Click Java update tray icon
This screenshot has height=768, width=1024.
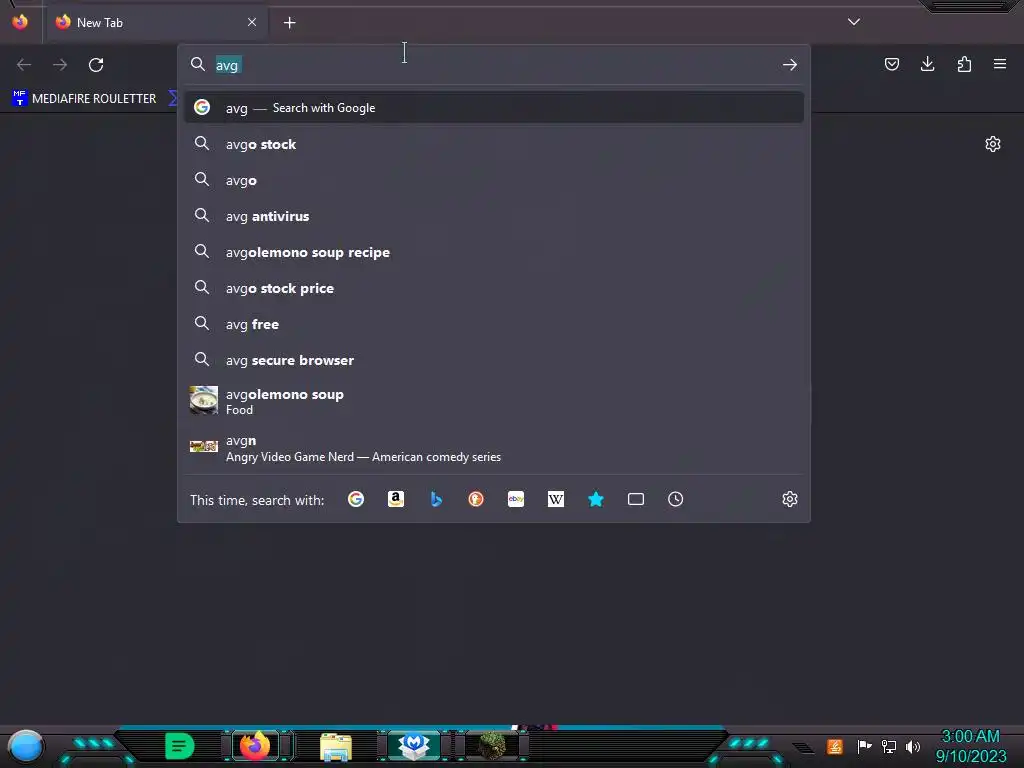coord(835,746)
